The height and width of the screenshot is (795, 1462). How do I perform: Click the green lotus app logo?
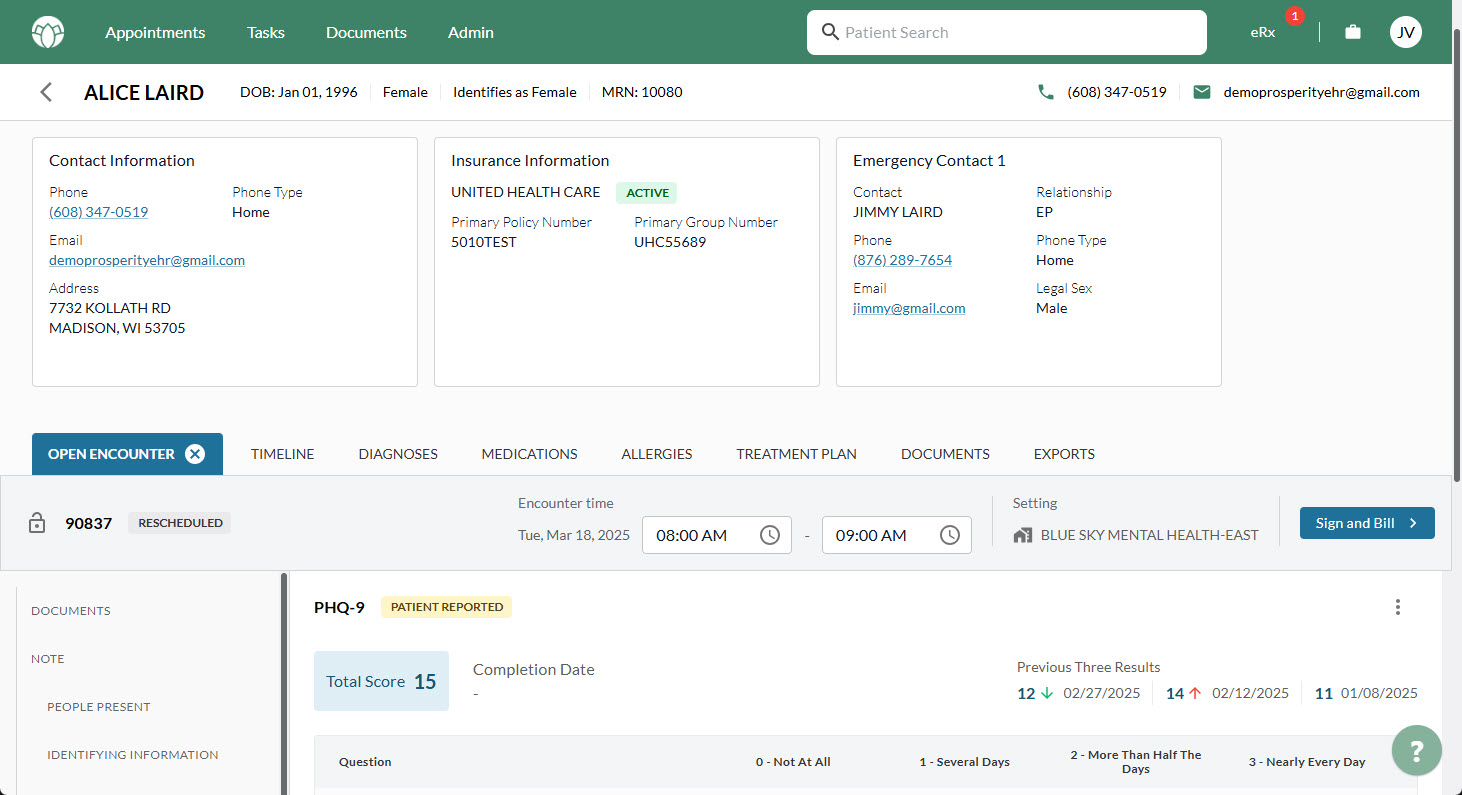coord(46,31)
